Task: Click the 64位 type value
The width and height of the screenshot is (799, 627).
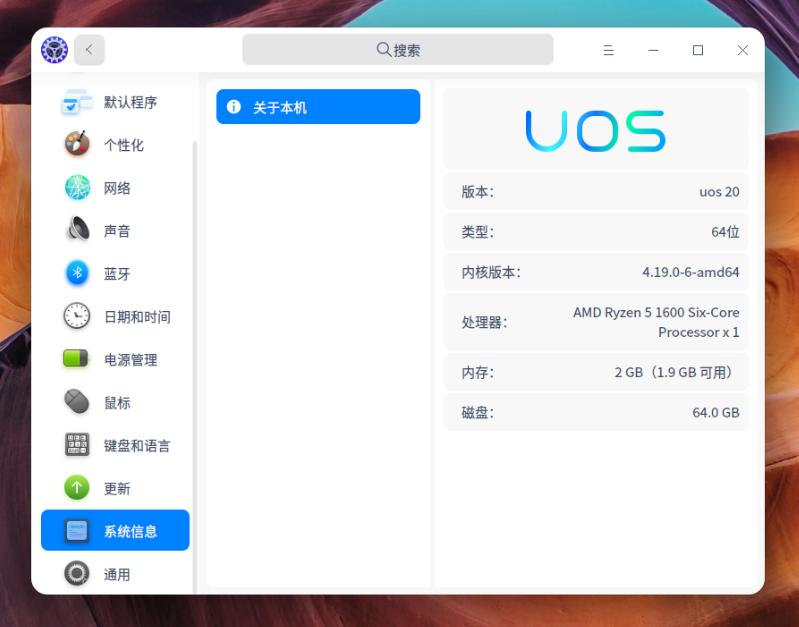Action: point(725,232)
